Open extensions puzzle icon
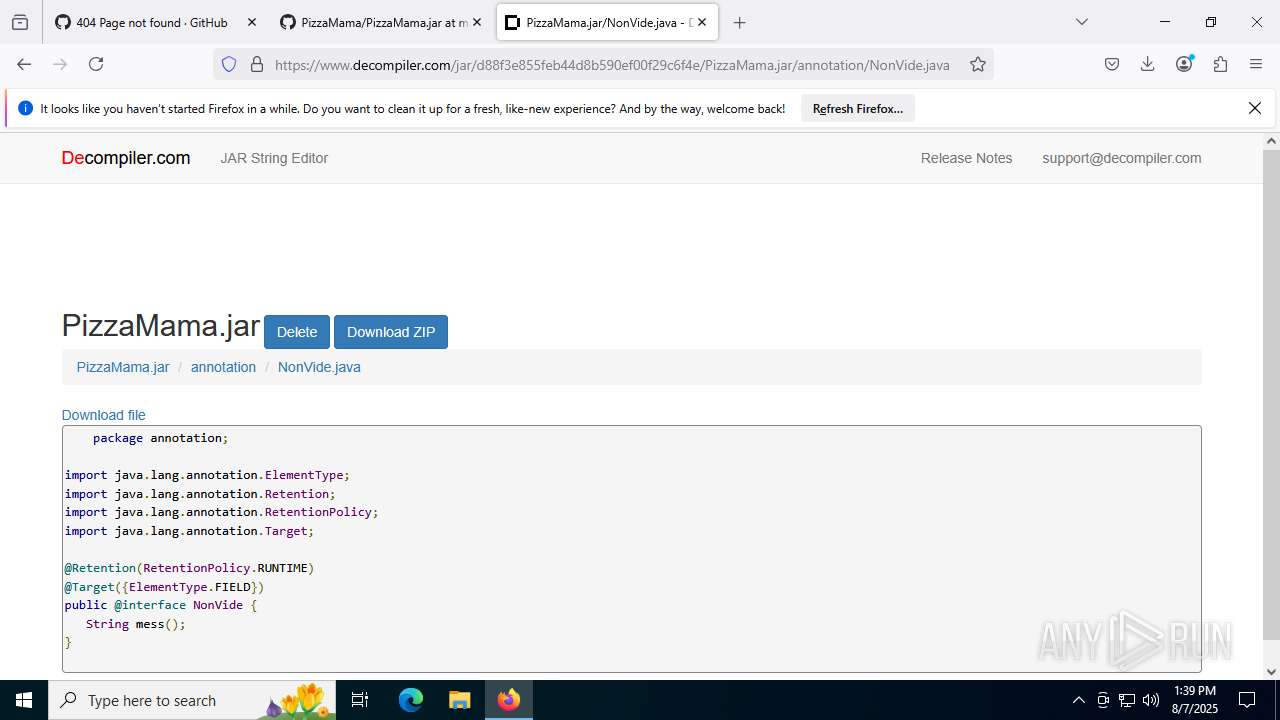The width and height of the screenshot is (1280, 720). point(1220,64)
